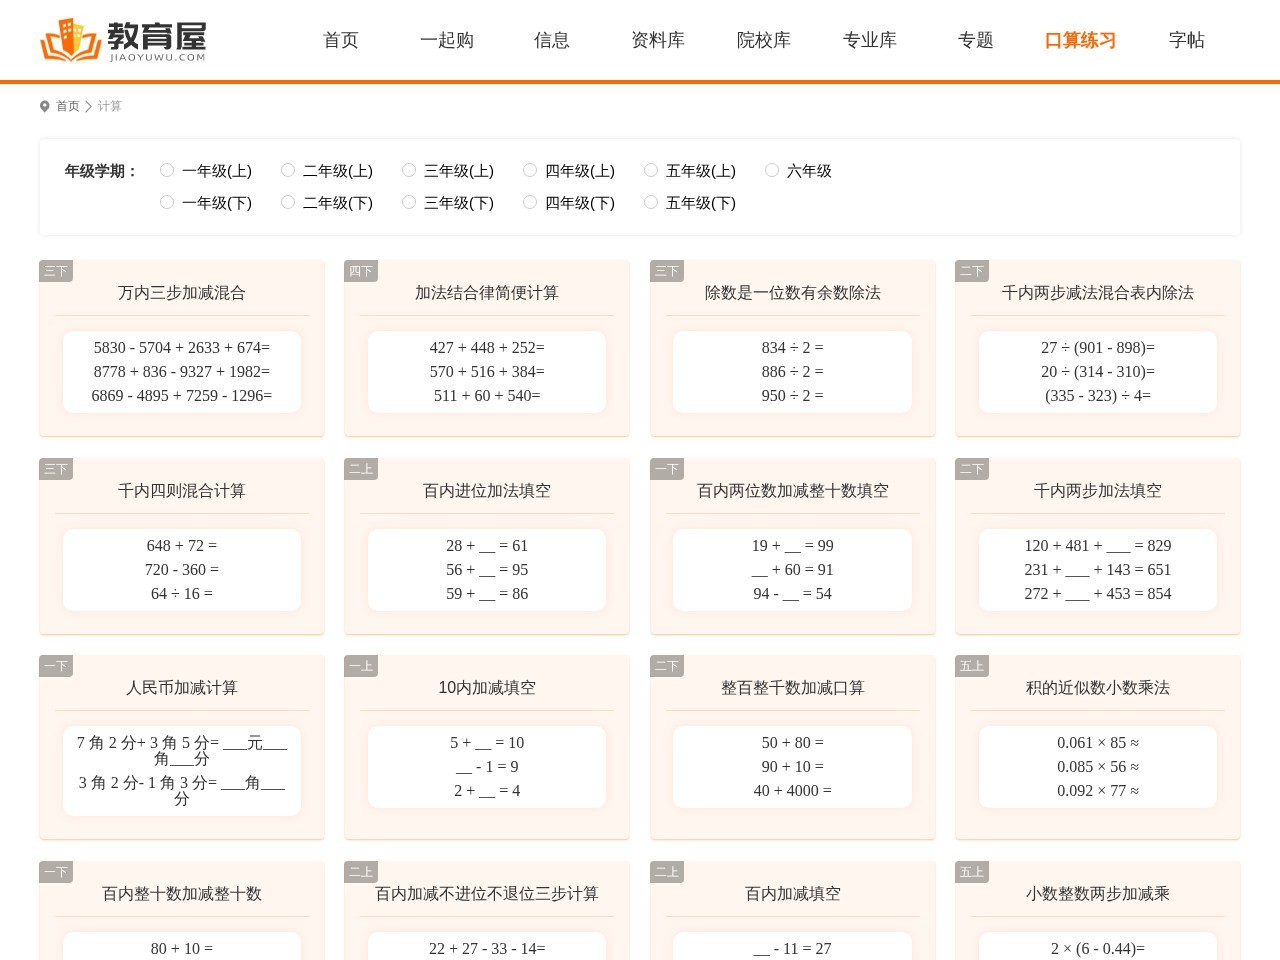The width and height of the screenshot is (1280, 960).
Task: Open the 百内整十数加减整十数 exercise
Action: (x=182, y=894)
